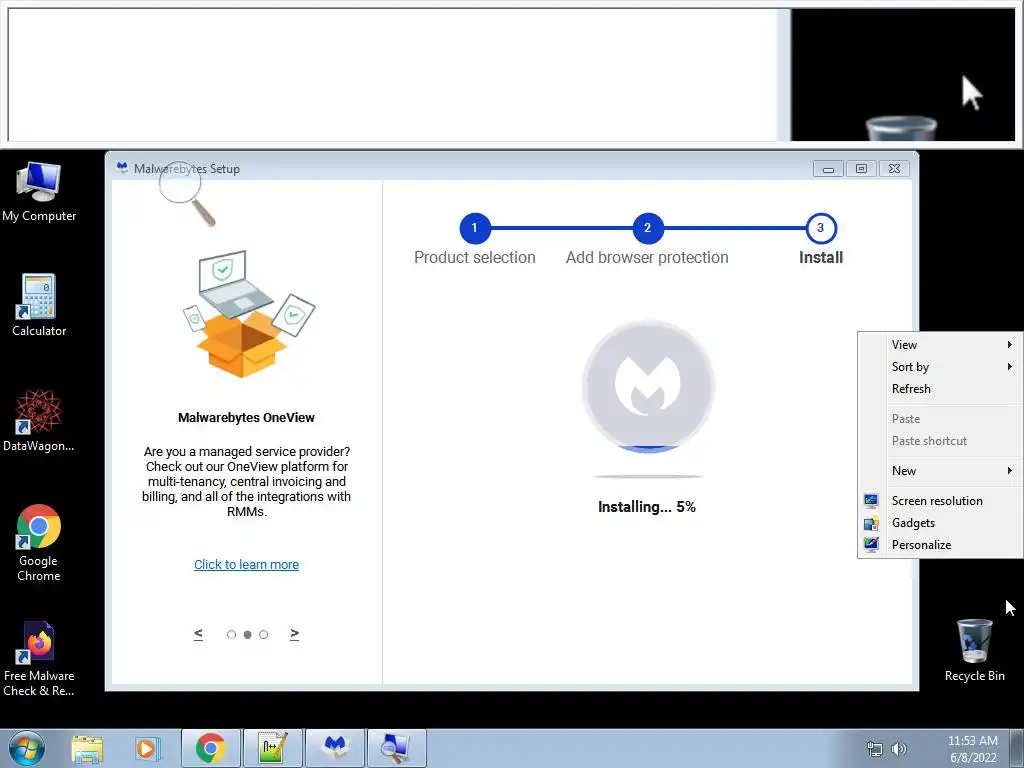Click the Personalize menu icon
Screen dimensions: 1024x768
pos(871,545)
